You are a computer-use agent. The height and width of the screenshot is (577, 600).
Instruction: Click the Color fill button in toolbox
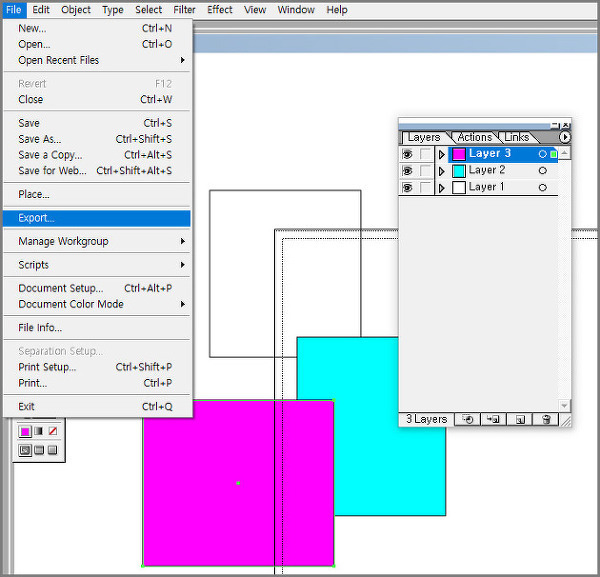pos(25,431)
